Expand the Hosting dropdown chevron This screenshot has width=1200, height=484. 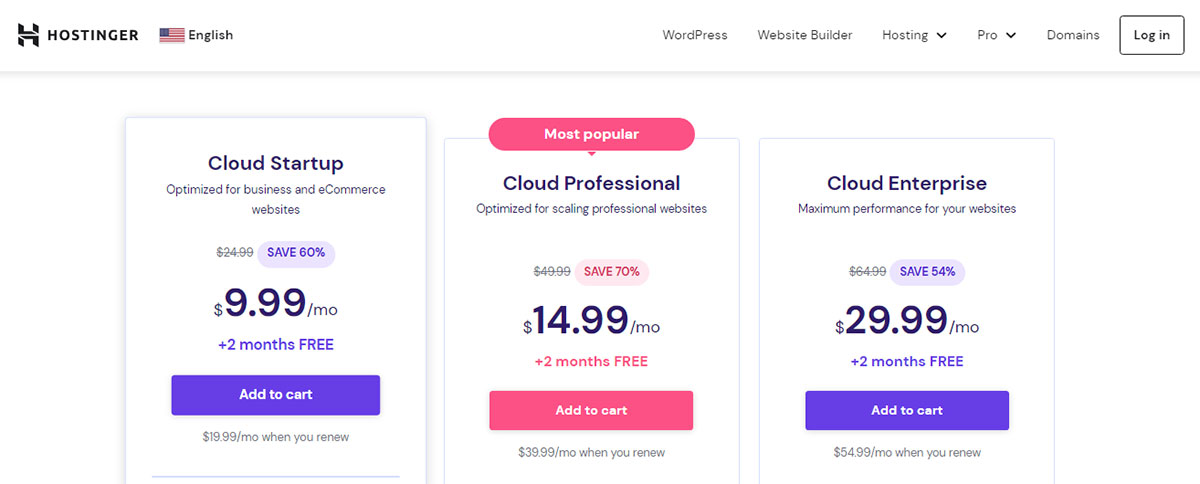pos(941,36)
